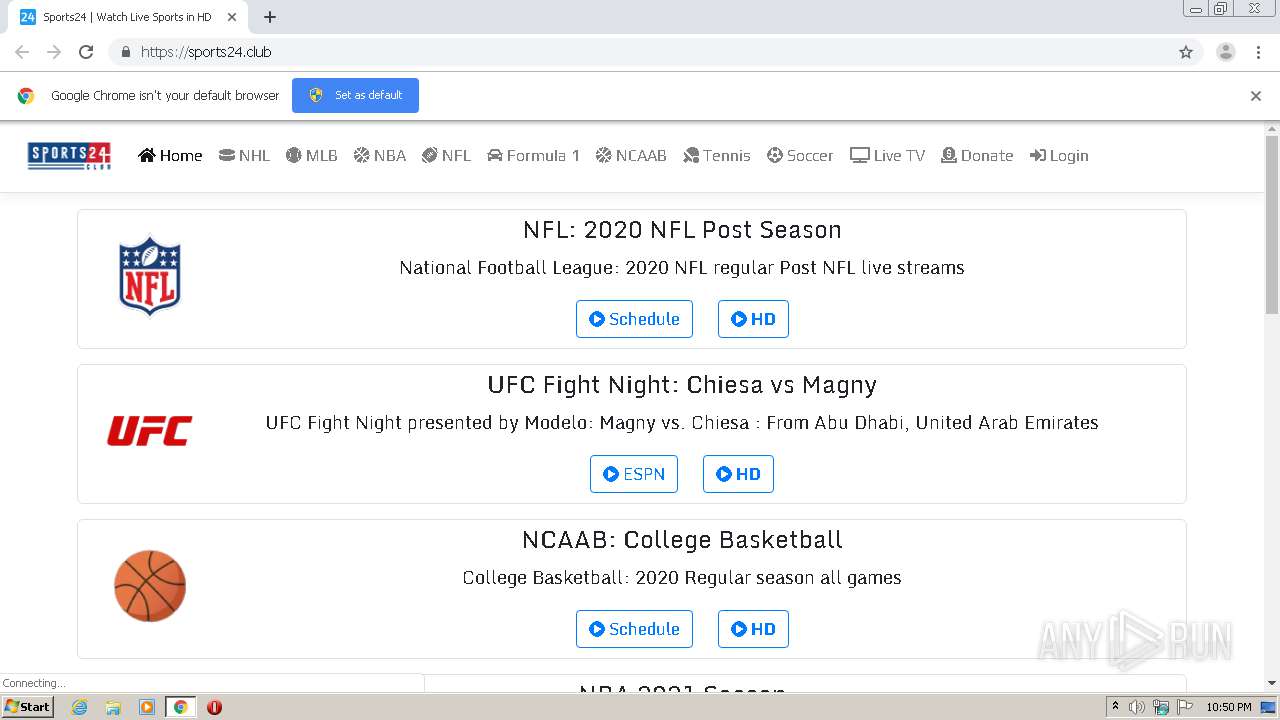Viewport: 1280px width, 720px height.
Task: Click the Chrome taskbar icon
Action: pos(180,707)
